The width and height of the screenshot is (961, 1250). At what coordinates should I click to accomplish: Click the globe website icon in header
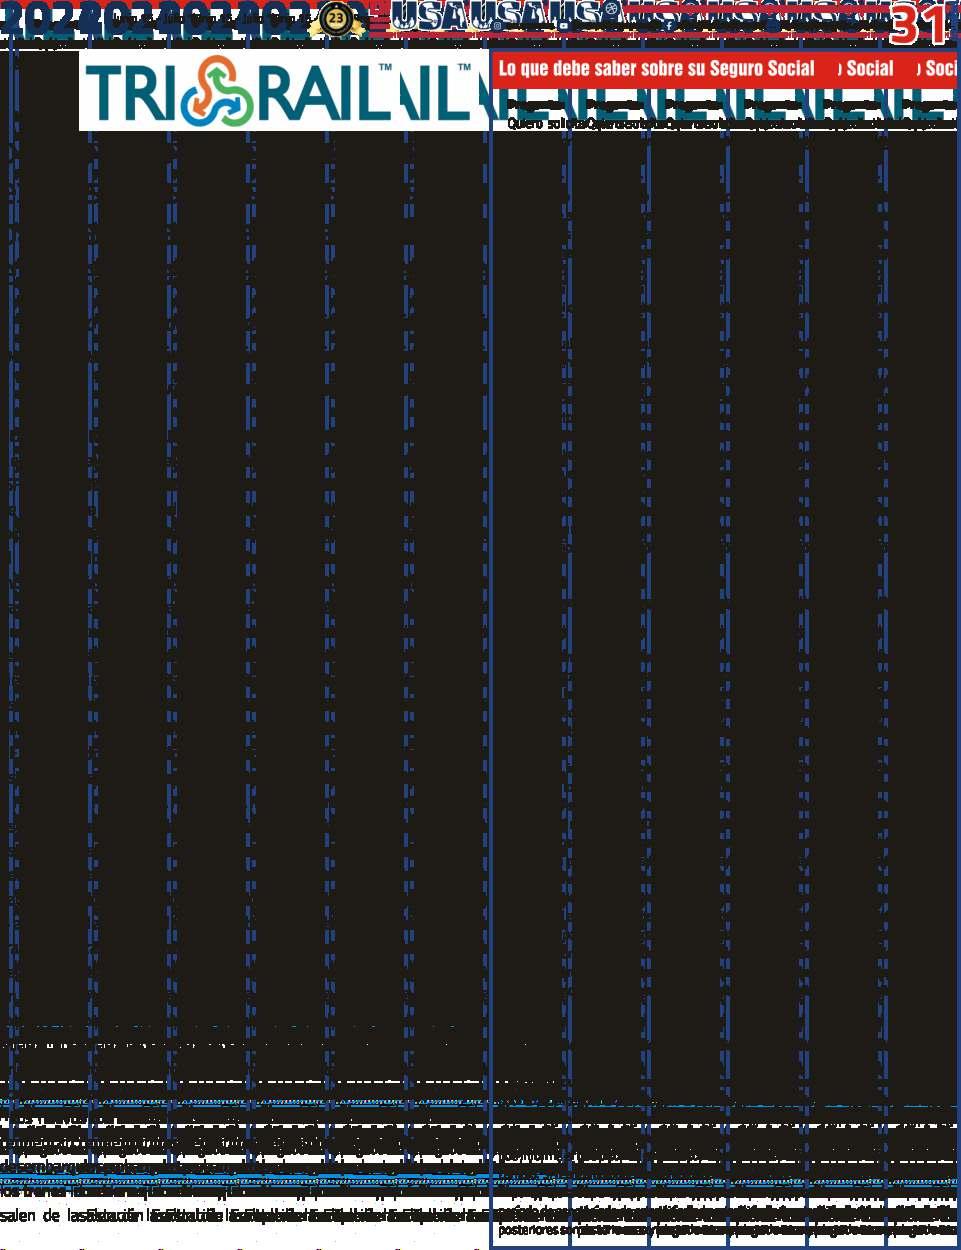pyautogui.click(x=611, y=9)
